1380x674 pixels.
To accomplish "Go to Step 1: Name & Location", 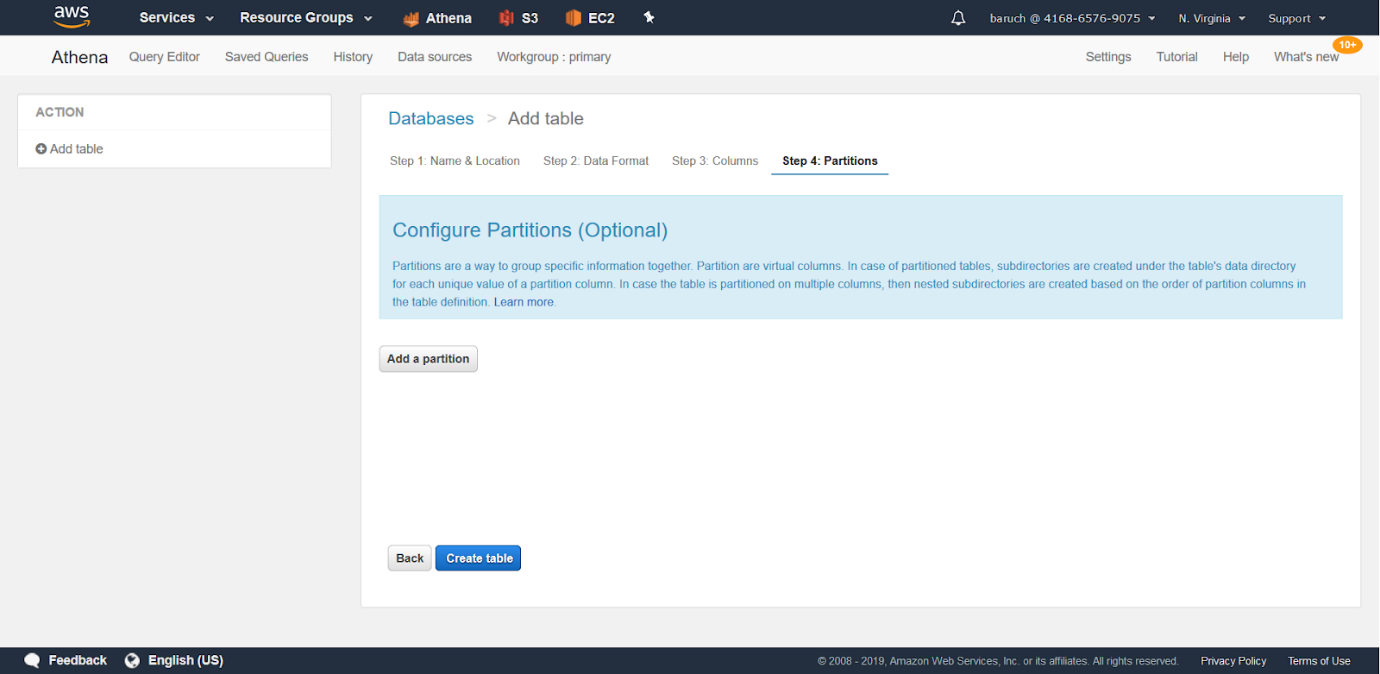I will pos(455,161).
